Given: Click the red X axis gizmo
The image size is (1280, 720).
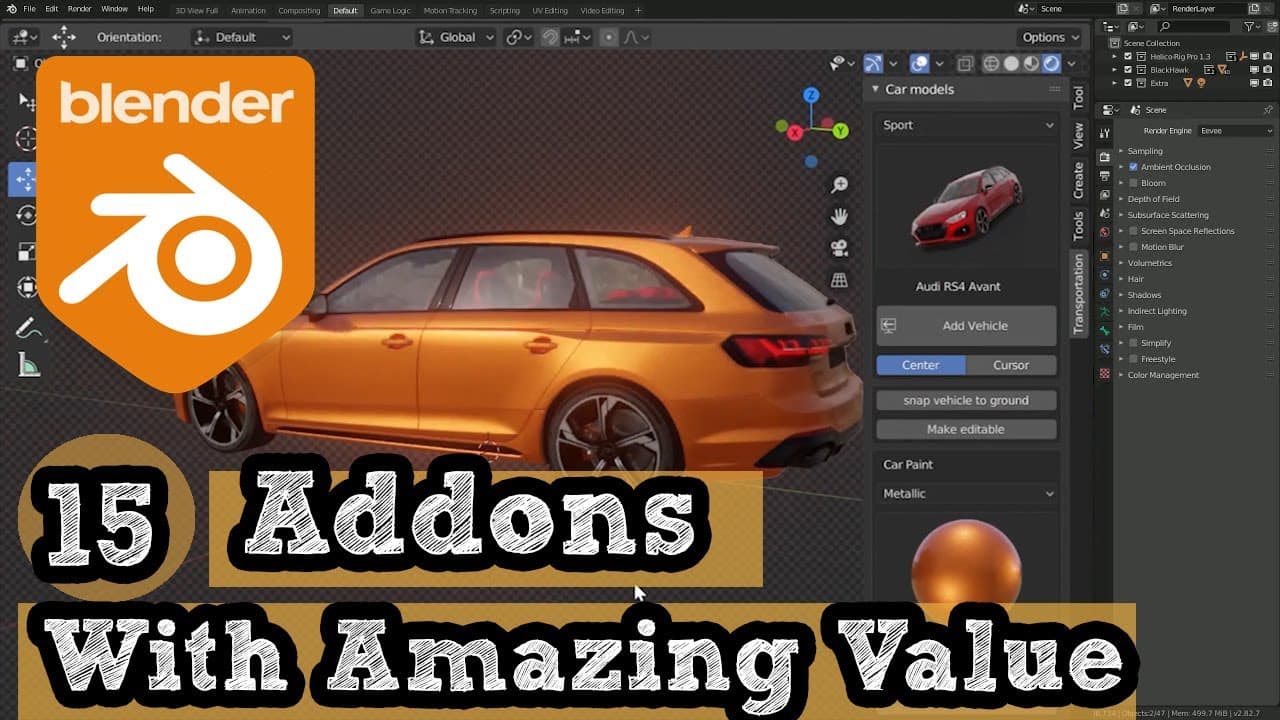Looking at the screenshot, I should tap(795, 132).
